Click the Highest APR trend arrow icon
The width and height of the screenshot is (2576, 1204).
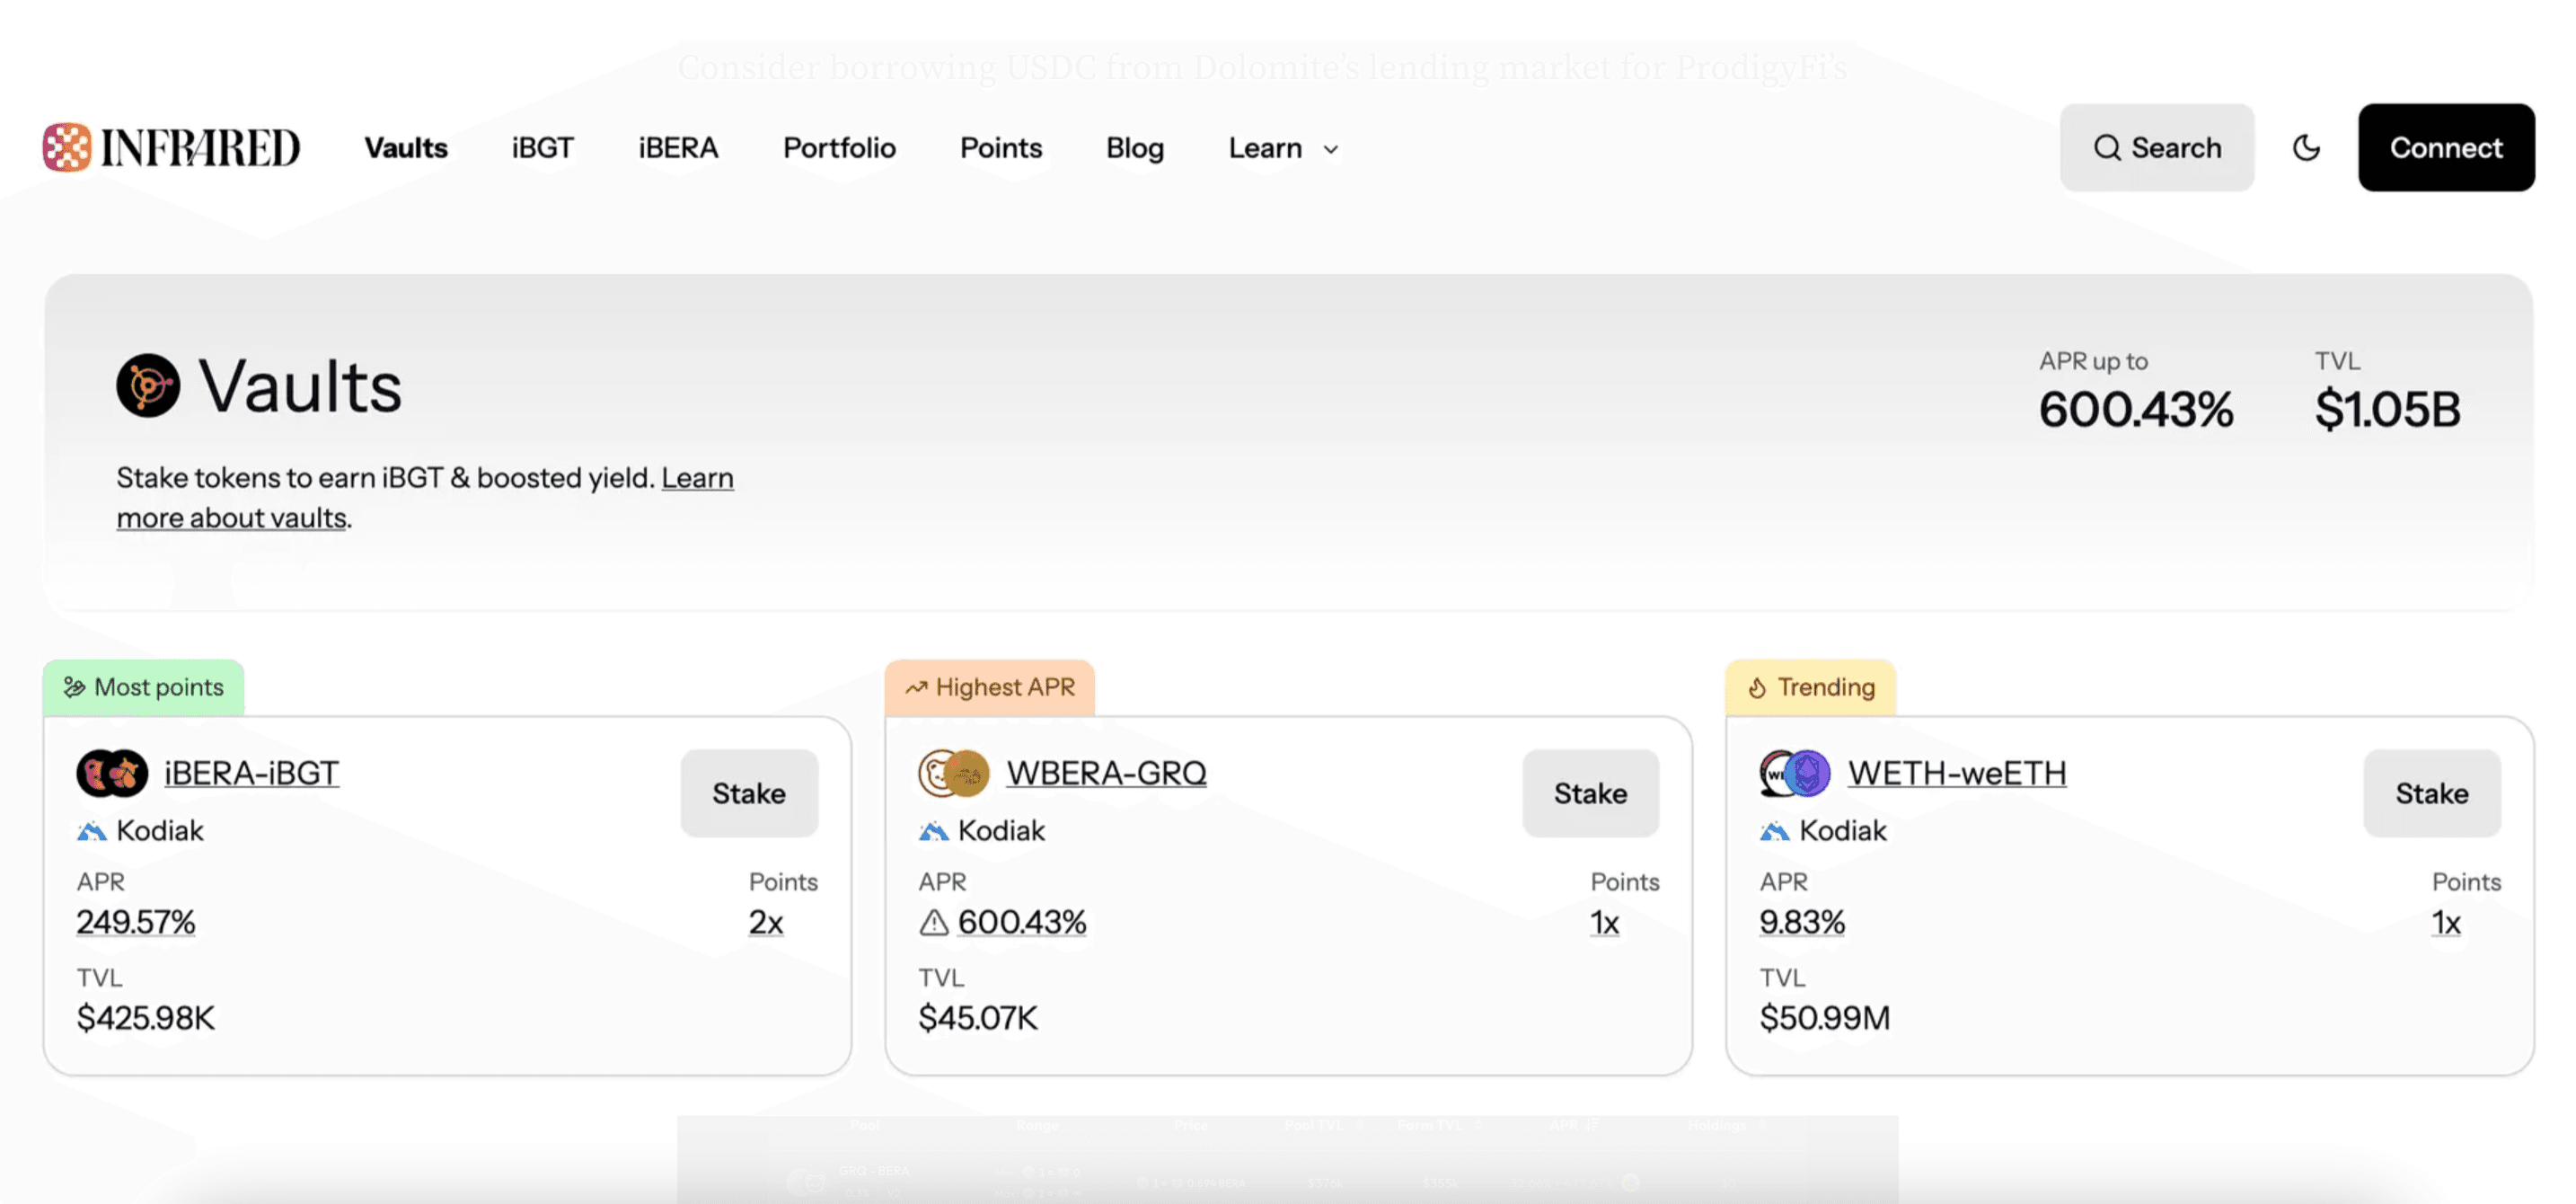pos(916,687)
